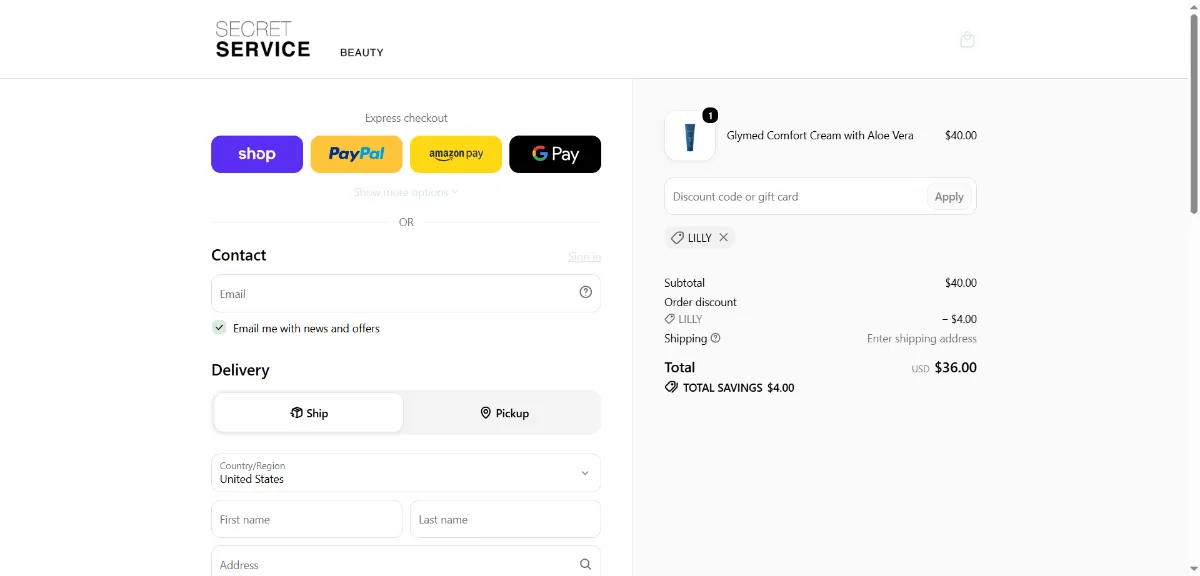This screenshot has width=1200, height=576.
Task: Click the Total amount $36.00
Action: point(955,368)
